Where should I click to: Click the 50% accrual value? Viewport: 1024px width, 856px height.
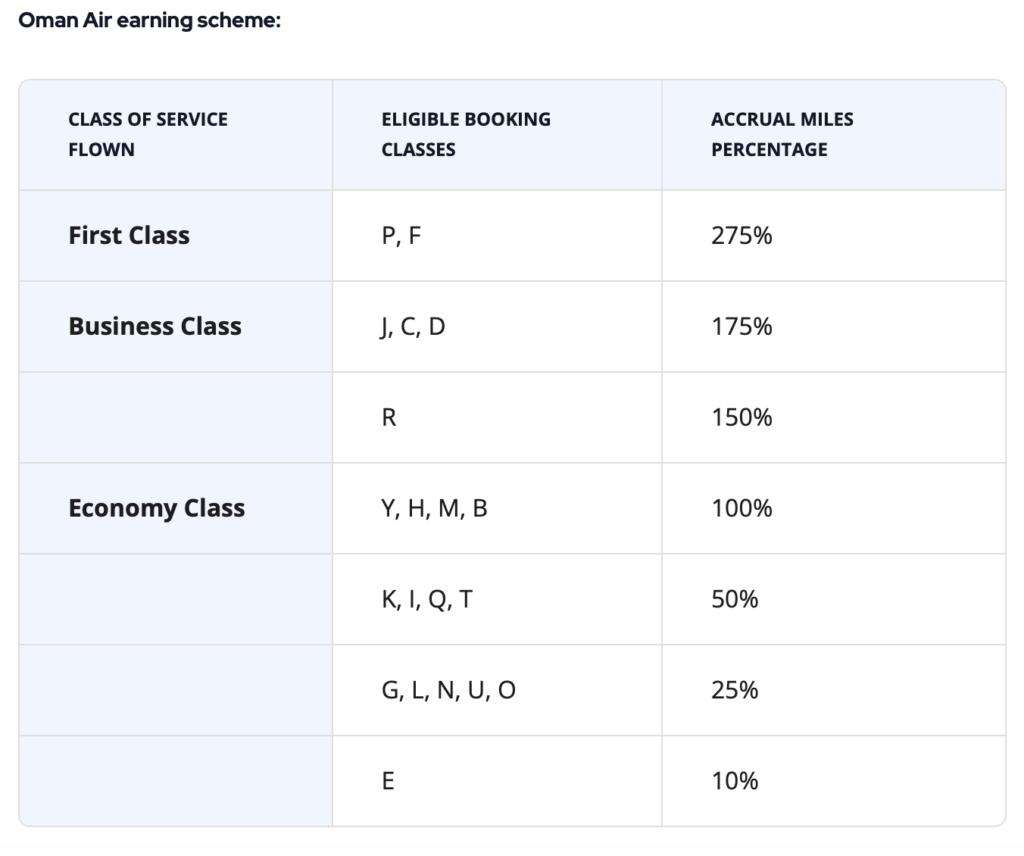point(735,599)
